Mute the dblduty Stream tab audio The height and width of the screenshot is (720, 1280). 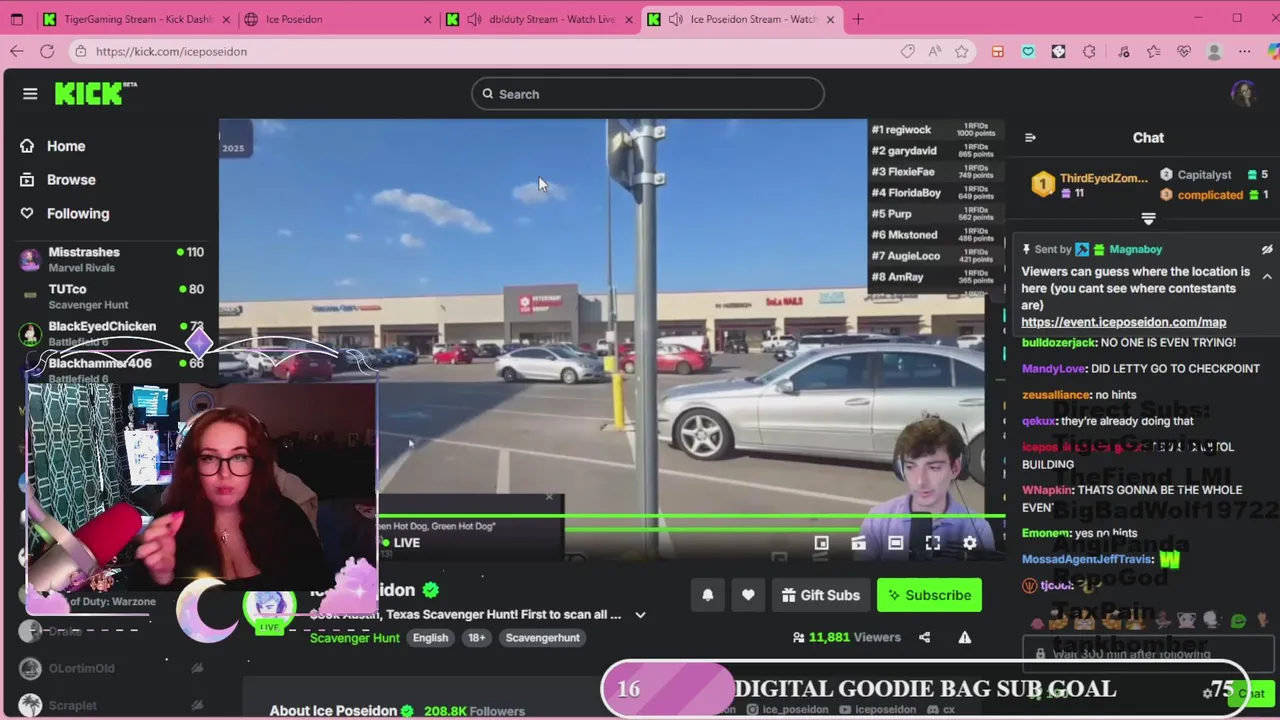click(474, 19)
